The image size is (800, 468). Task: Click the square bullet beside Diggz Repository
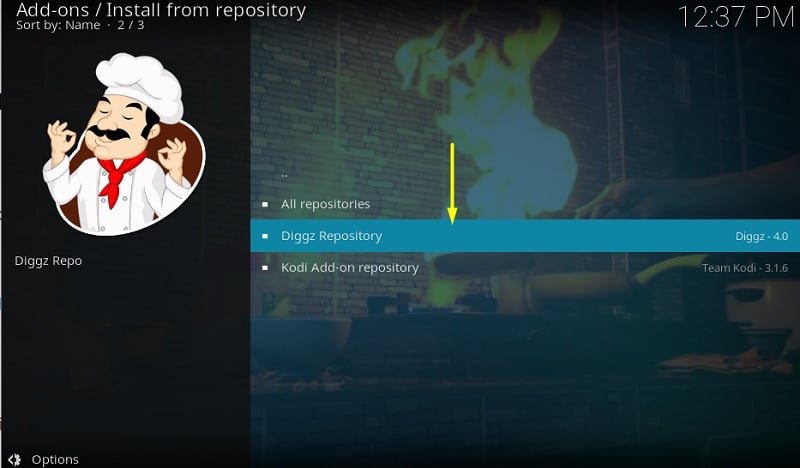click(265, 236)
